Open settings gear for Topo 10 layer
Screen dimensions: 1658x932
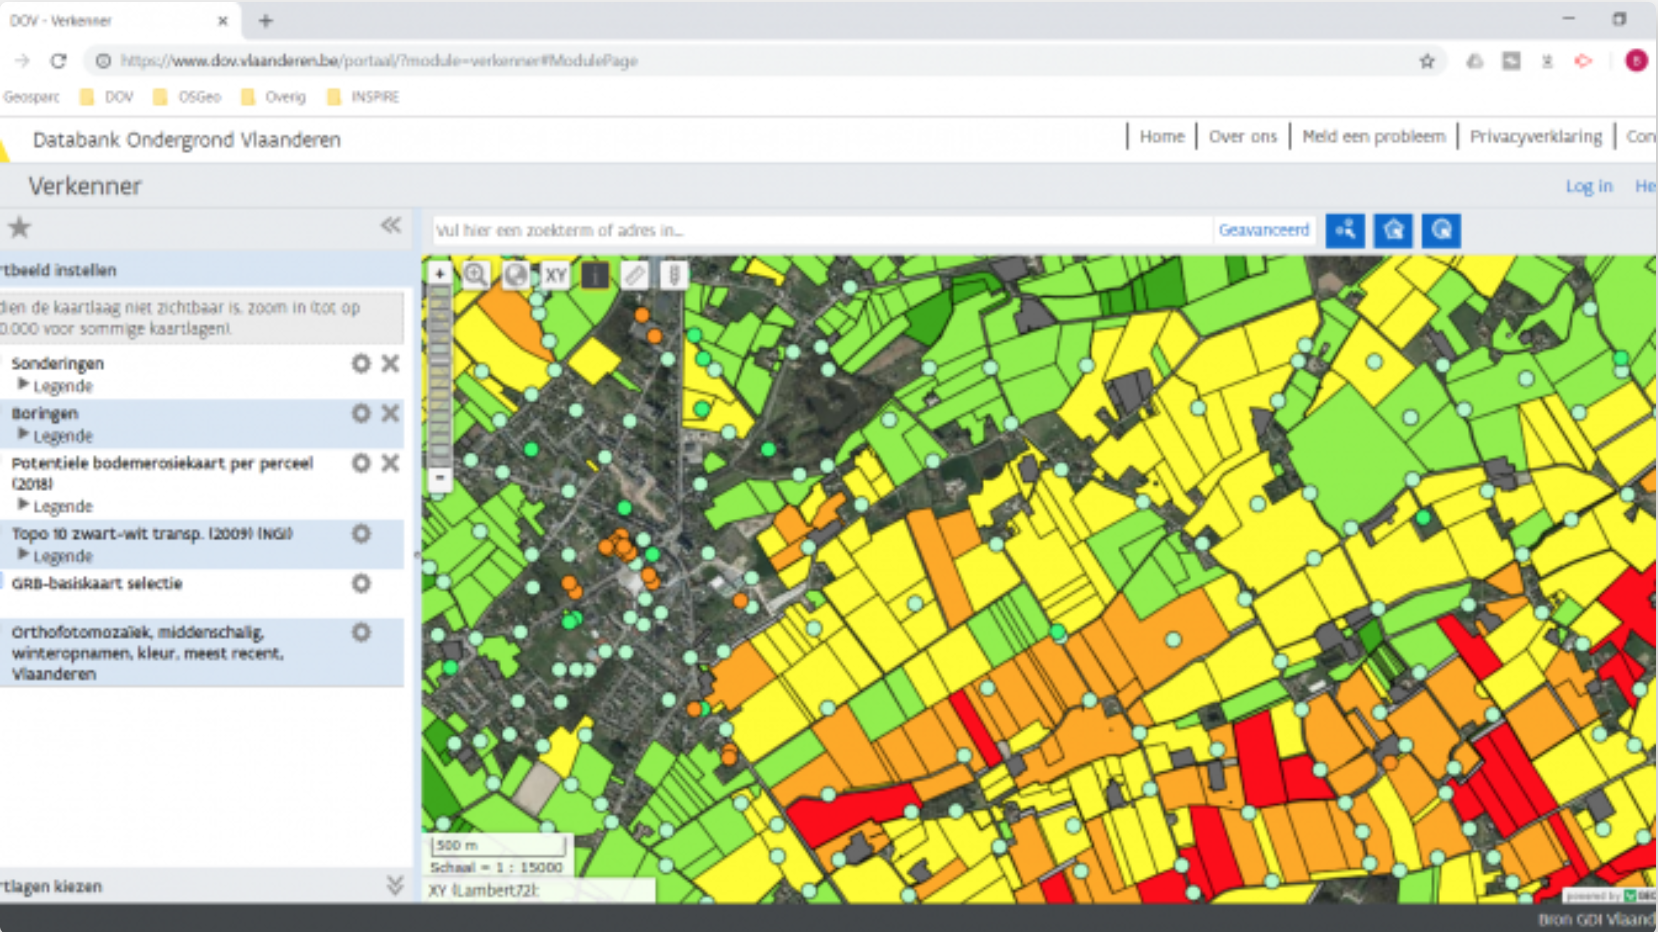(x=361, y=534)
